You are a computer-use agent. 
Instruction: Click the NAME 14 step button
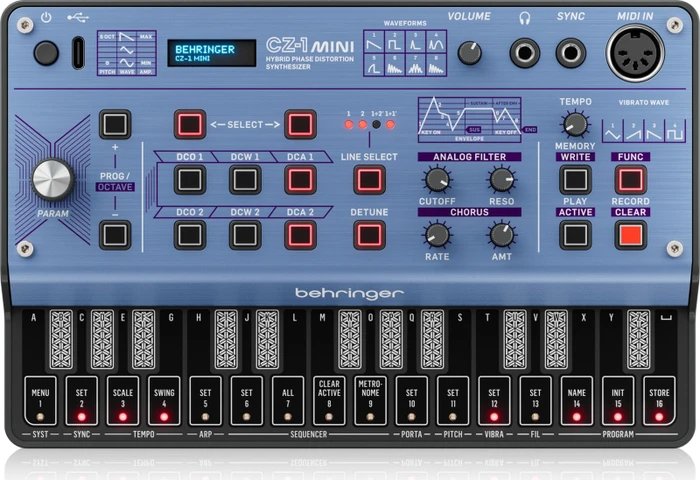[577, 401]
